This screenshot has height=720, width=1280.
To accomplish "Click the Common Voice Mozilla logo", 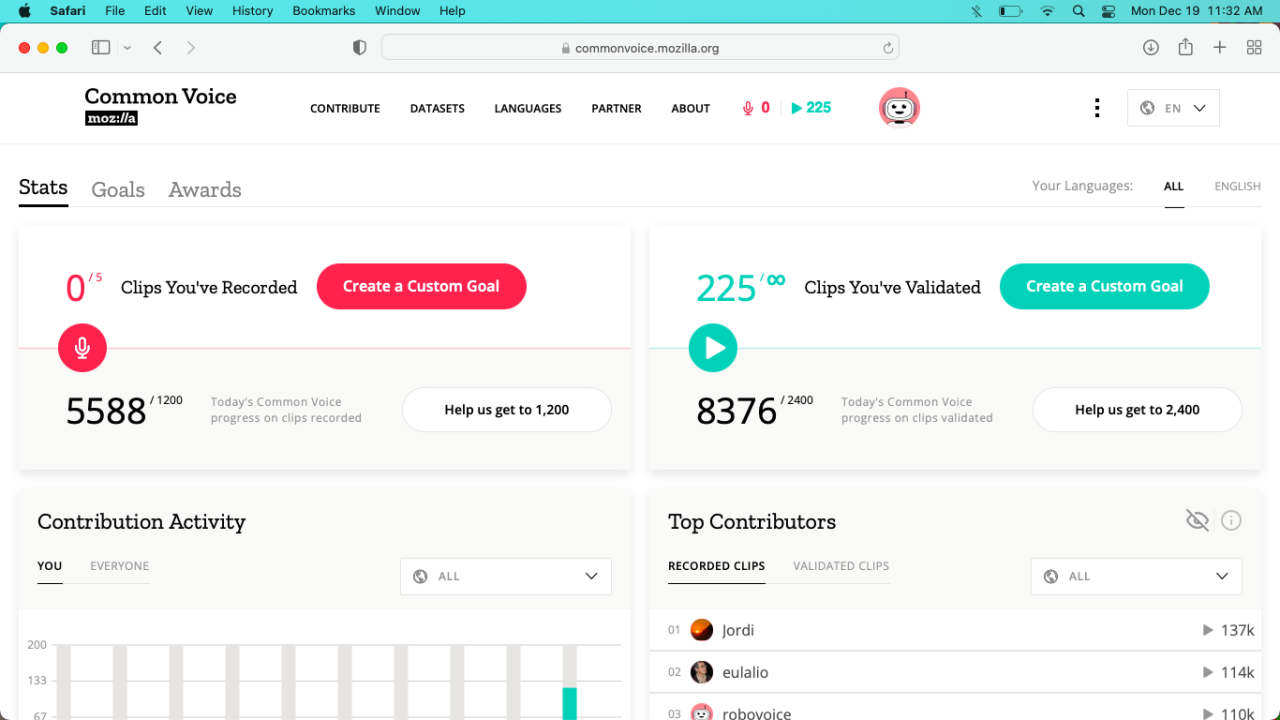I will click(160, 105).
